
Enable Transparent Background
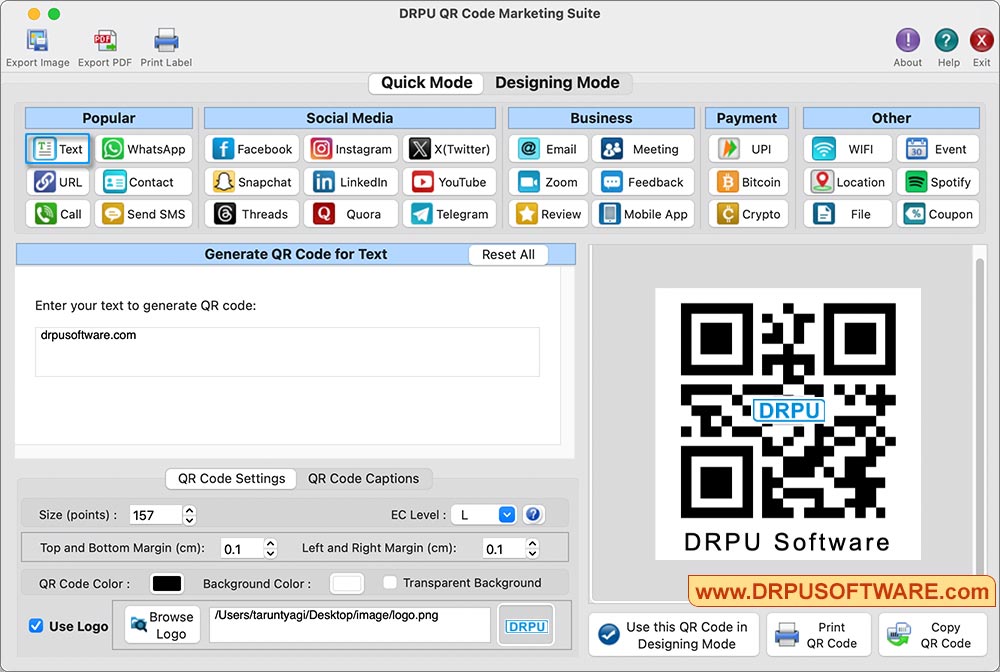(x=390, y=583)
